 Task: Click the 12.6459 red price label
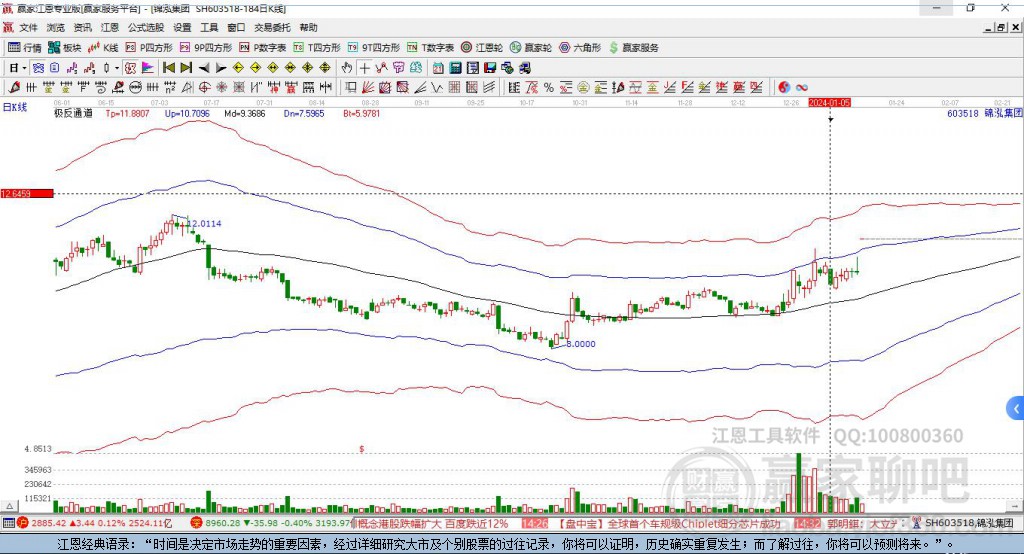27,193
